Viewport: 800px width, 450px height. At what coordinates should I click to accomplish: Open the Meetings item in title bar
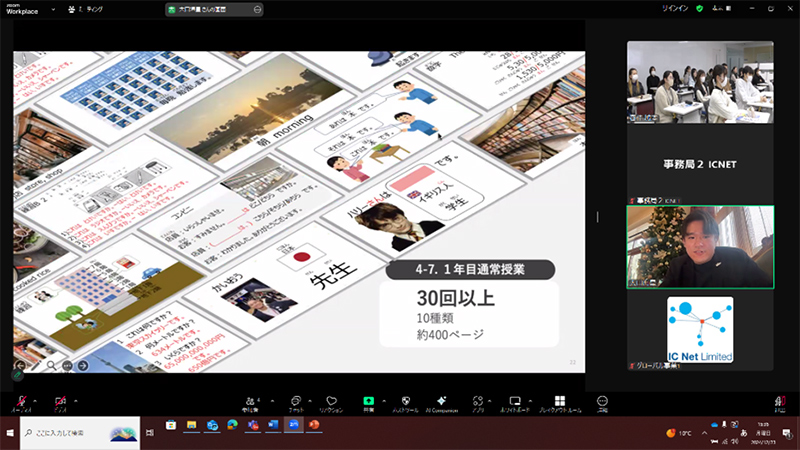[x=86, y=9]
